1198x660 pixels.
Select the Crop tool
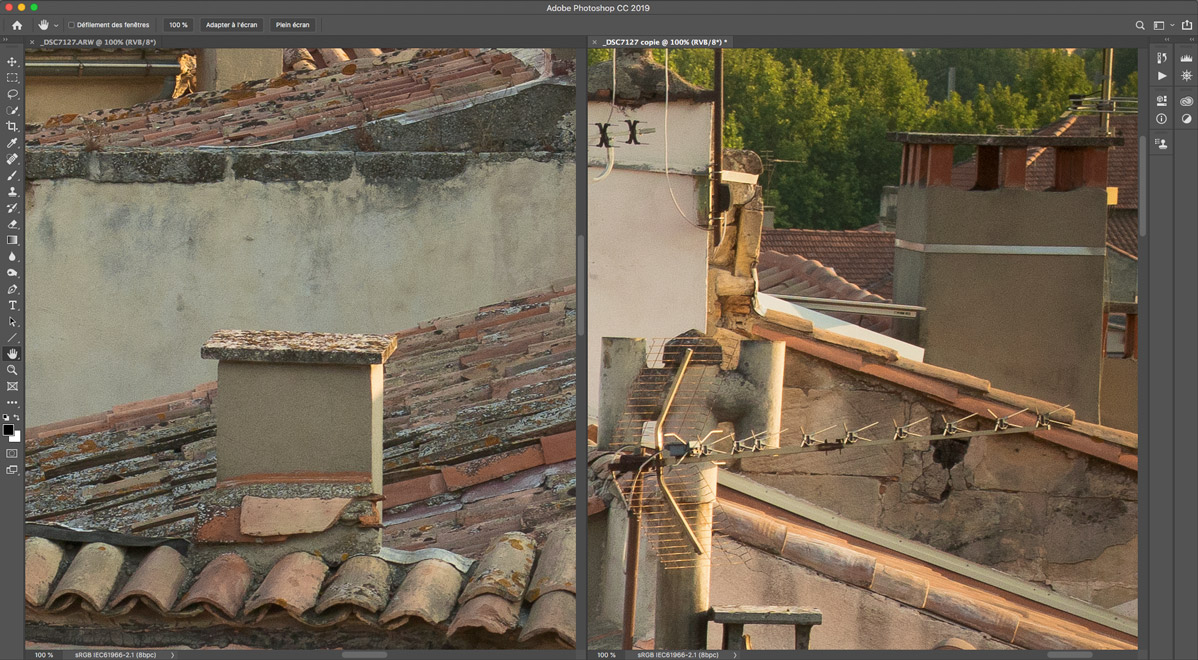click(x=13, y=127)
